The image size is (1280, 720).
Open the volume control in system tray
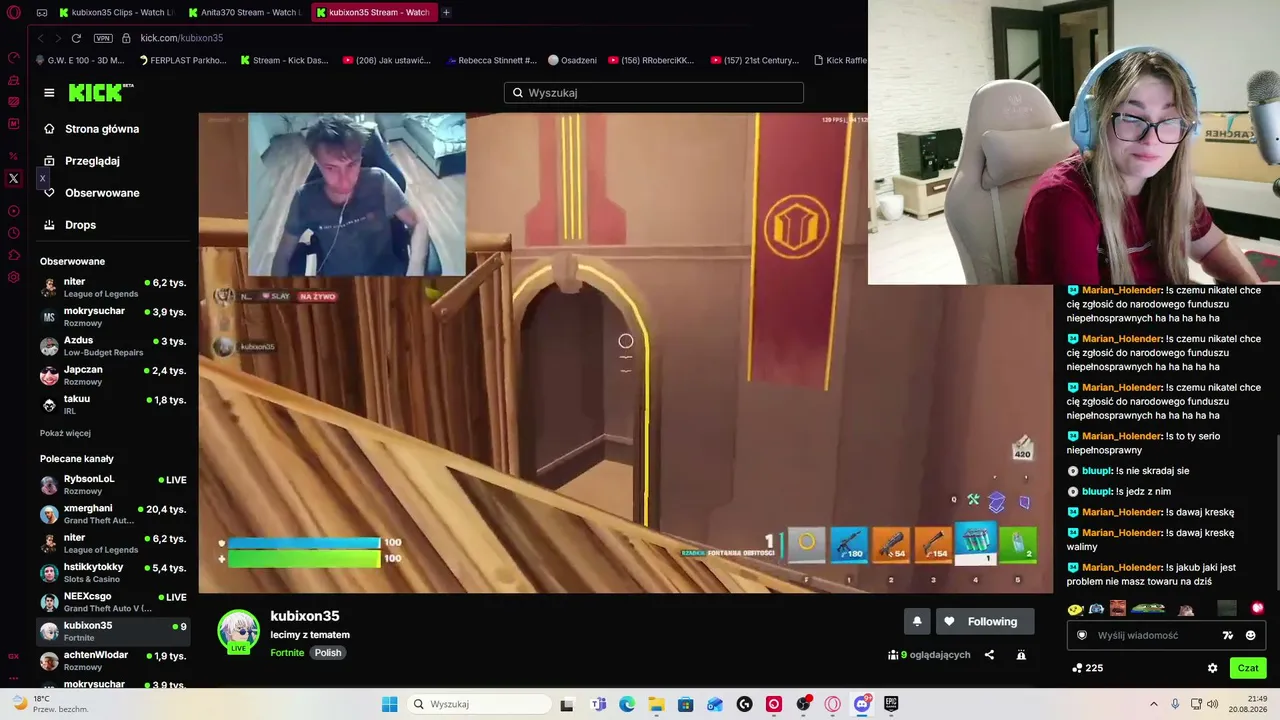point(1213,704)
